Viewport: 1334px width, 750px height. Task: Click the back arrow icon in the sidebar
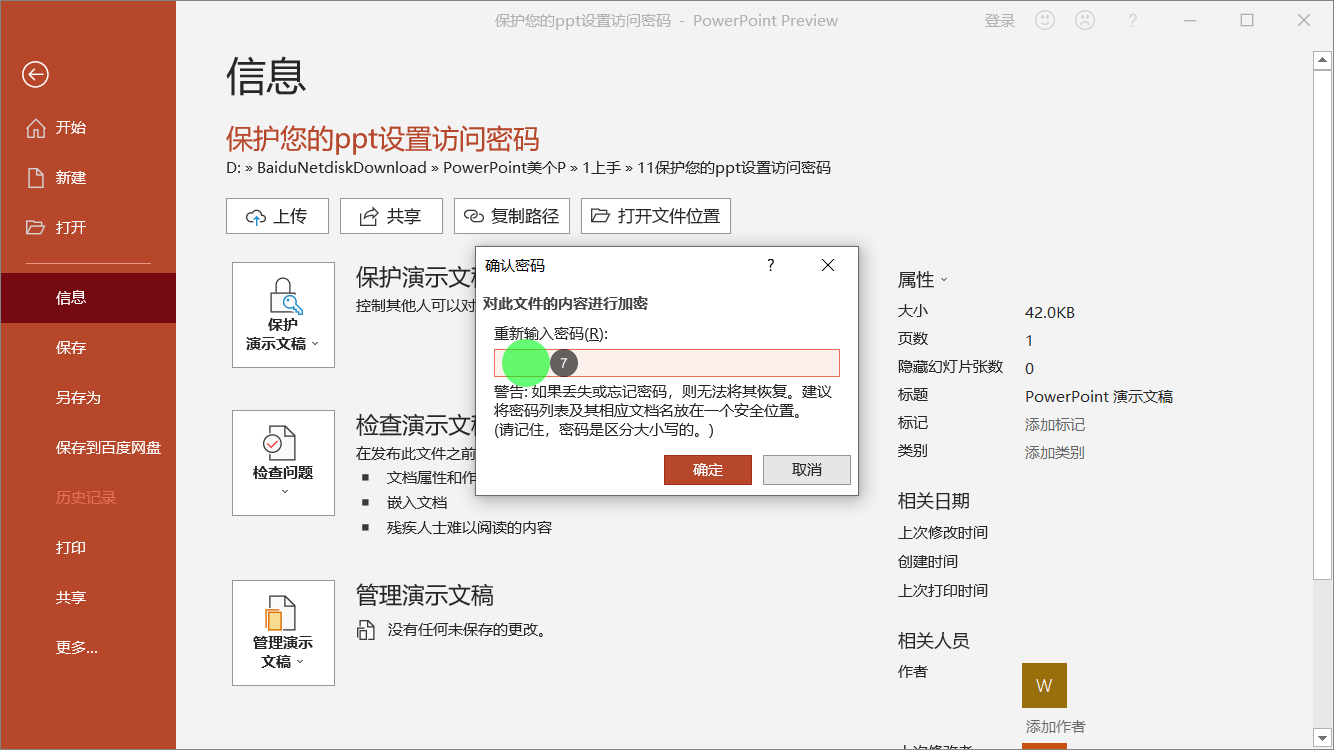36,74
